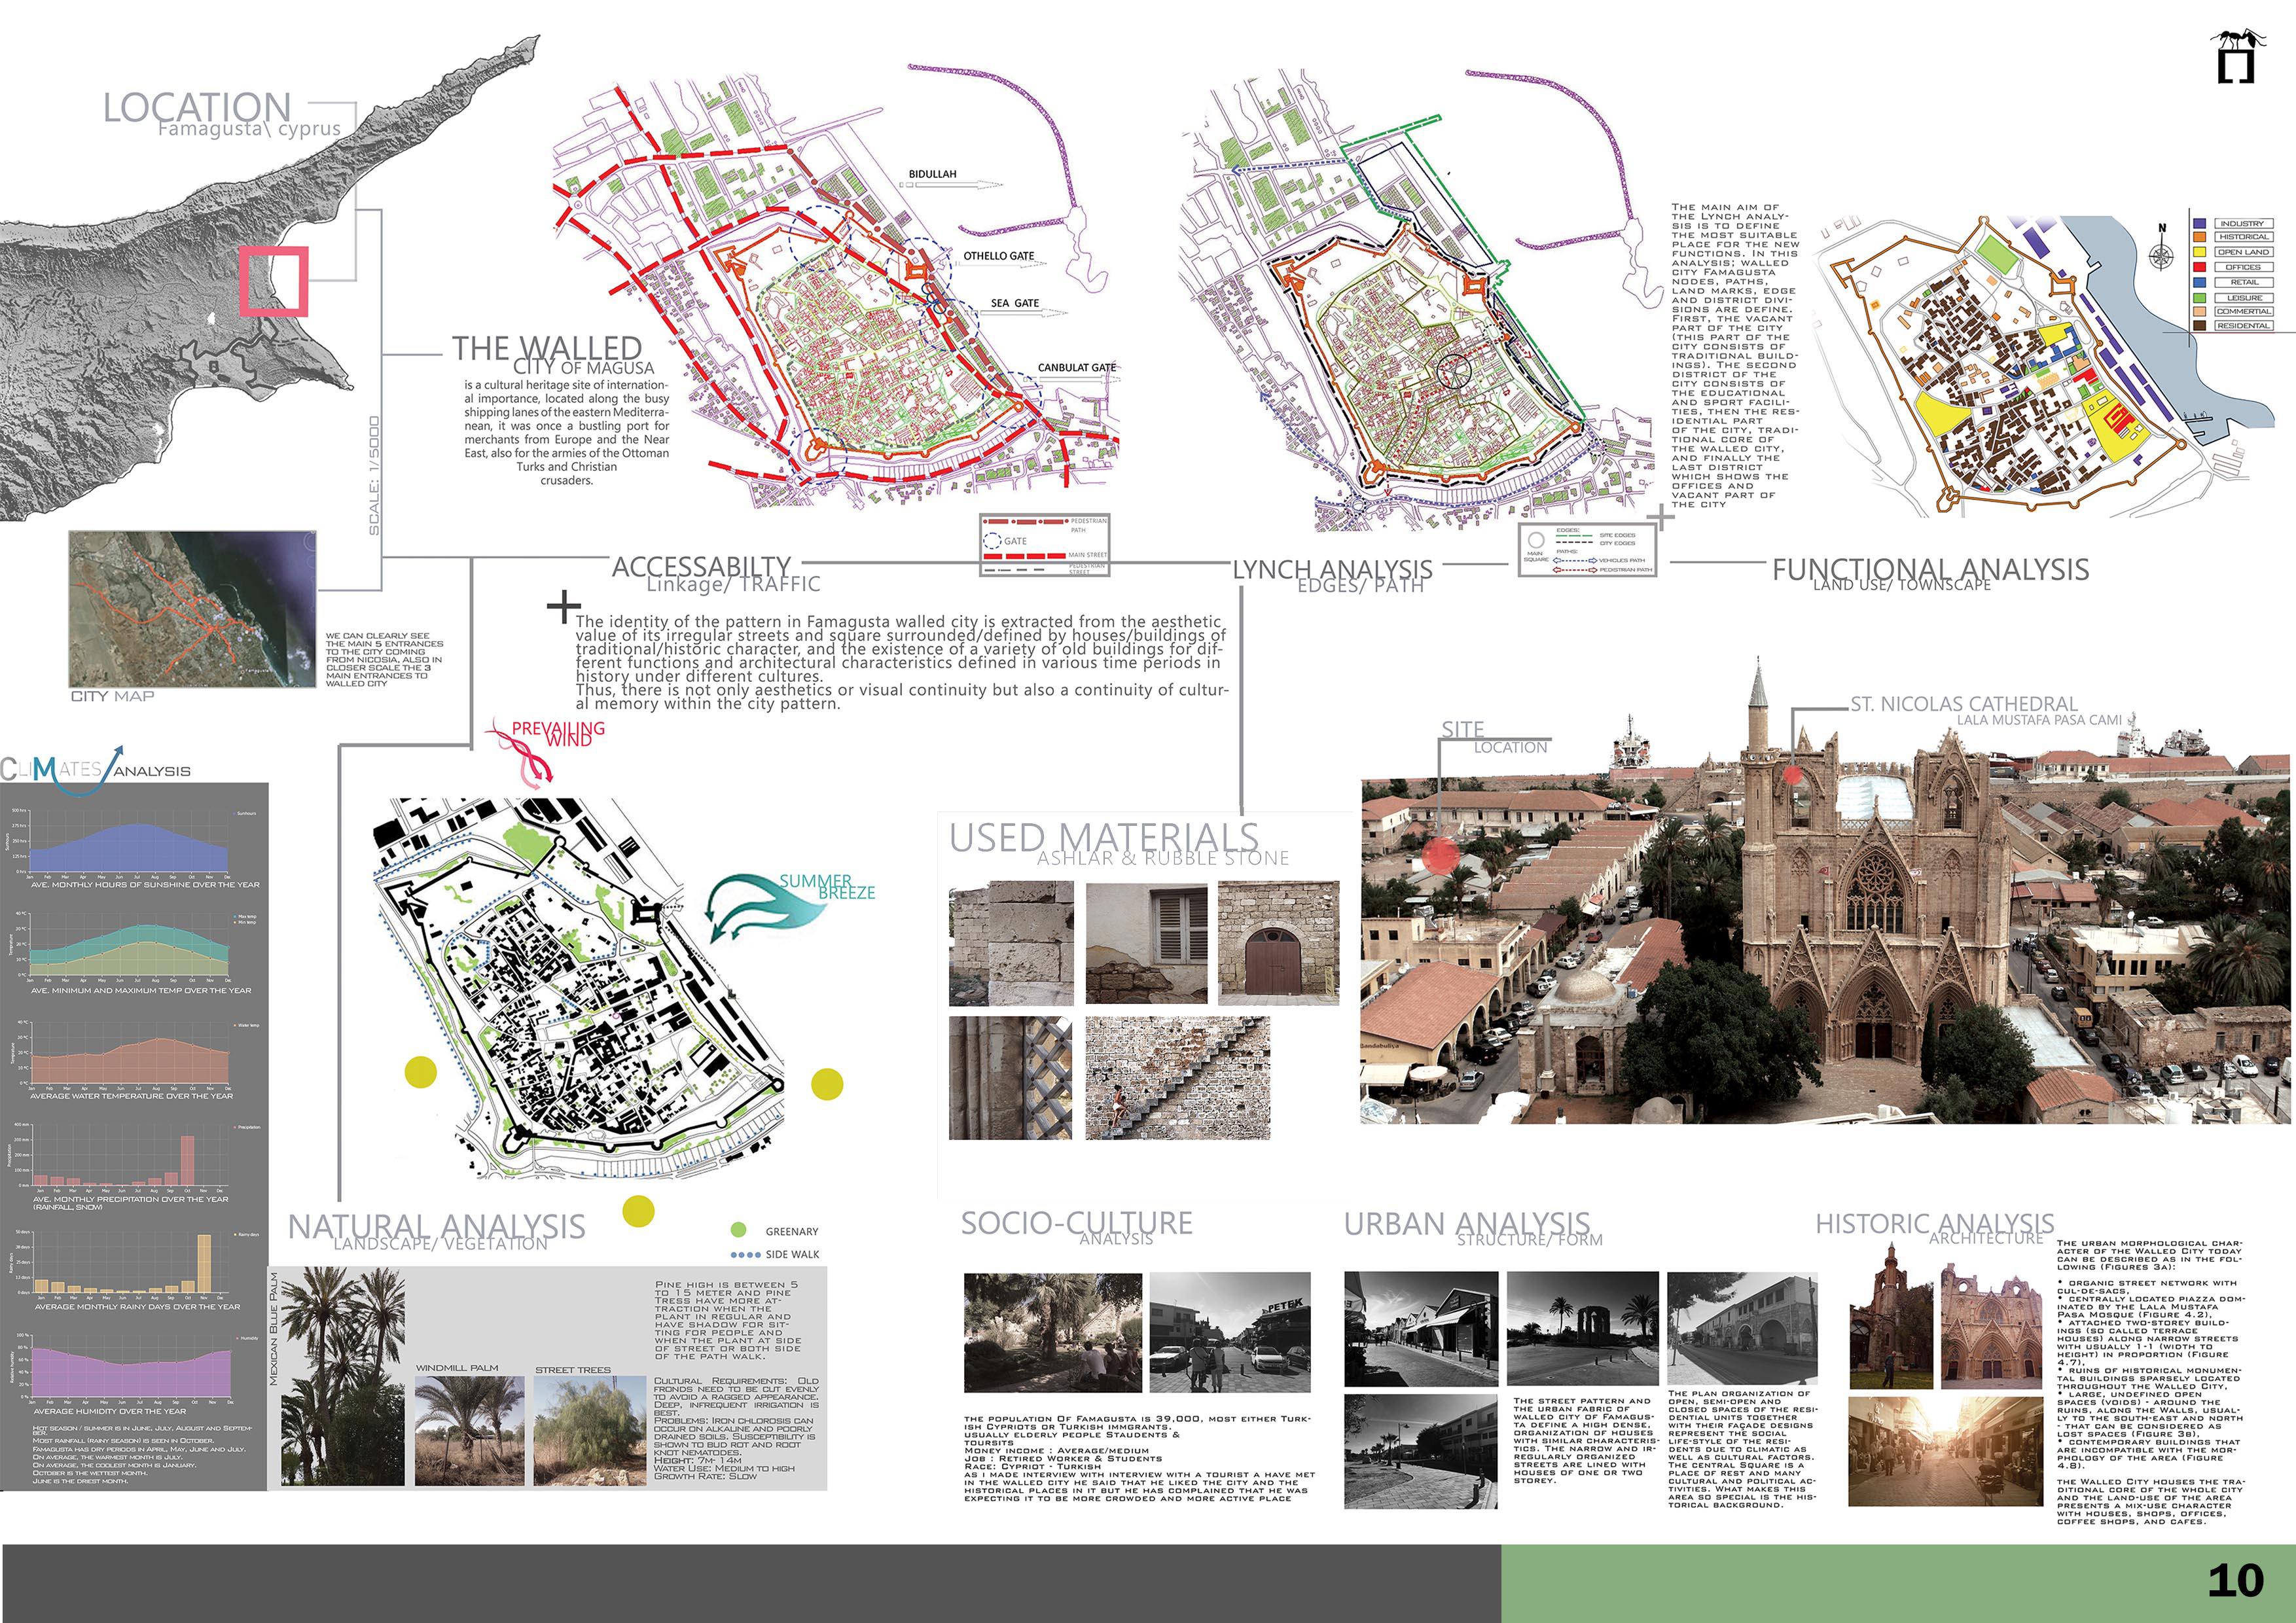2296x1623 pixels.
Task: Select the purple Industry color swatch
Action: pyautogui.click(x=2199, y=224)
